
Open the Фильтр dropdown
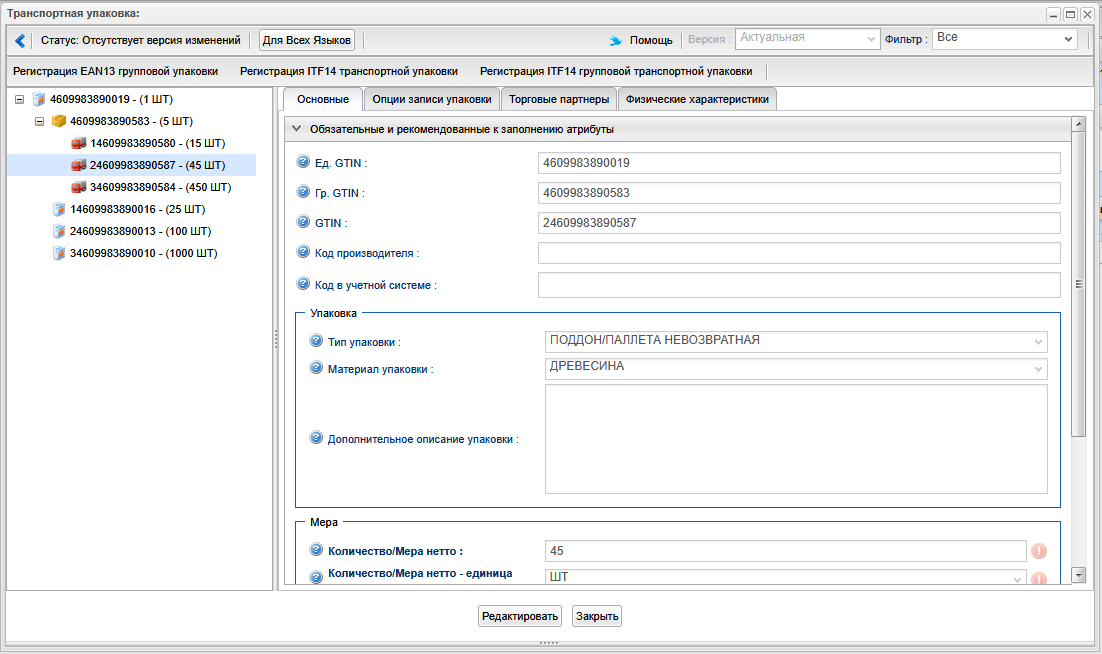point(1068,39)
